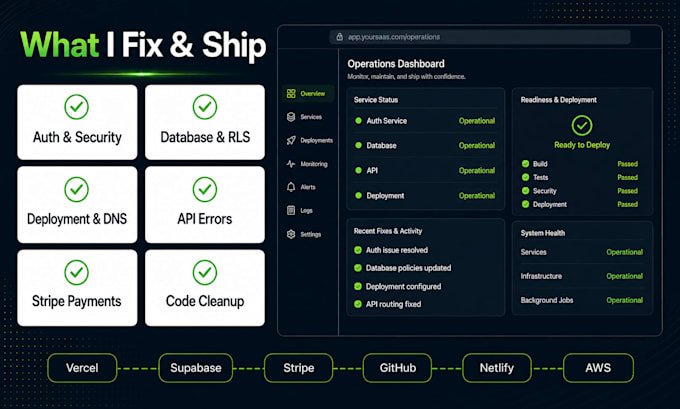Open the Services sidebar item
This screenshot has width=680, height=409.
304,117
